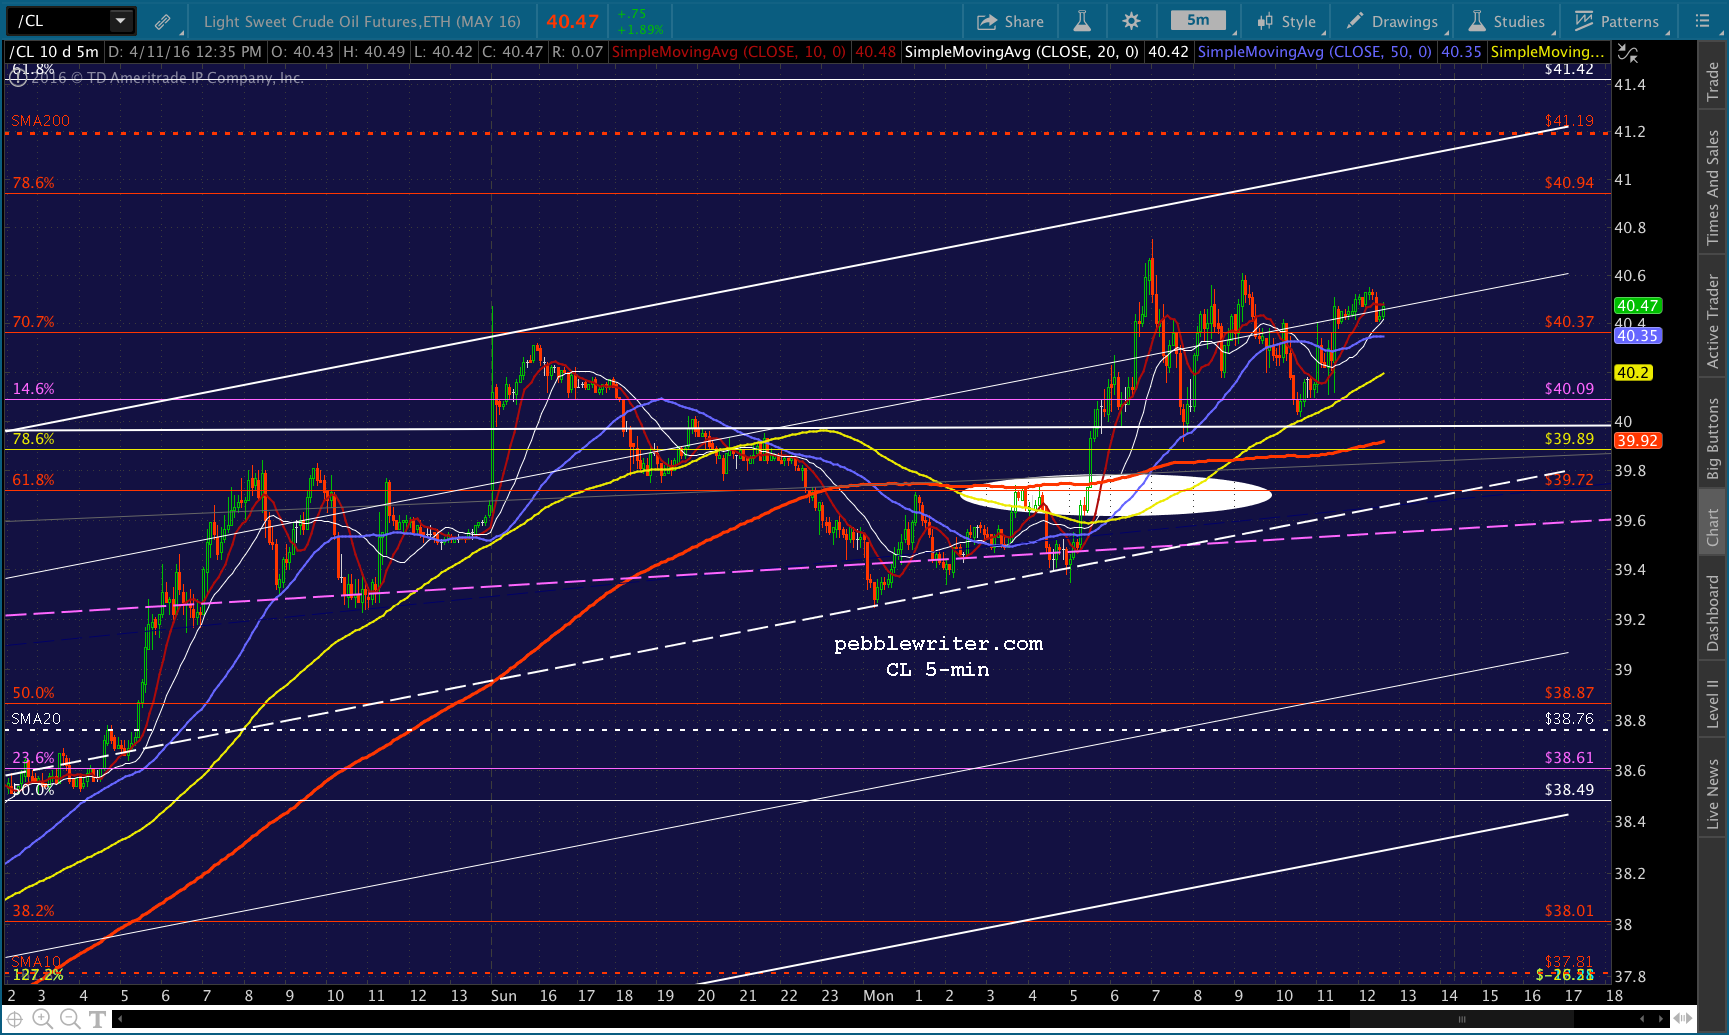The height and width of the screenshot is (1035, 1729).
Task: Click the SMA20 level label
Action: (x=36, y=719)
